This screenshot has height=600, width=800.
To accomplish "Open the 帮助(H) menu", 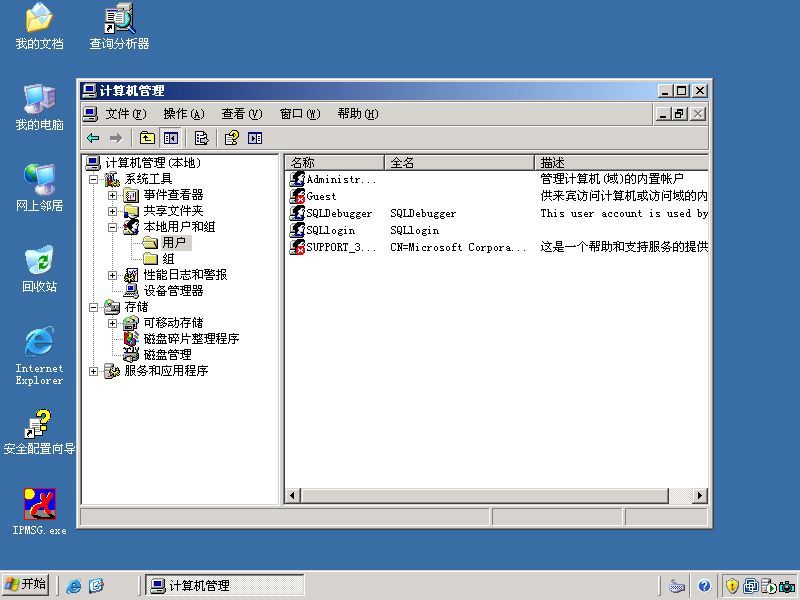I will 358,114.
